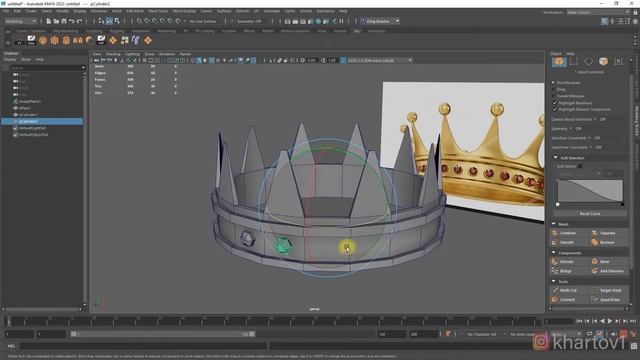The width and height of the screenshot is (640, 360).
Task: Click the Reset Curve button
Action: click(x=590, y=213)
